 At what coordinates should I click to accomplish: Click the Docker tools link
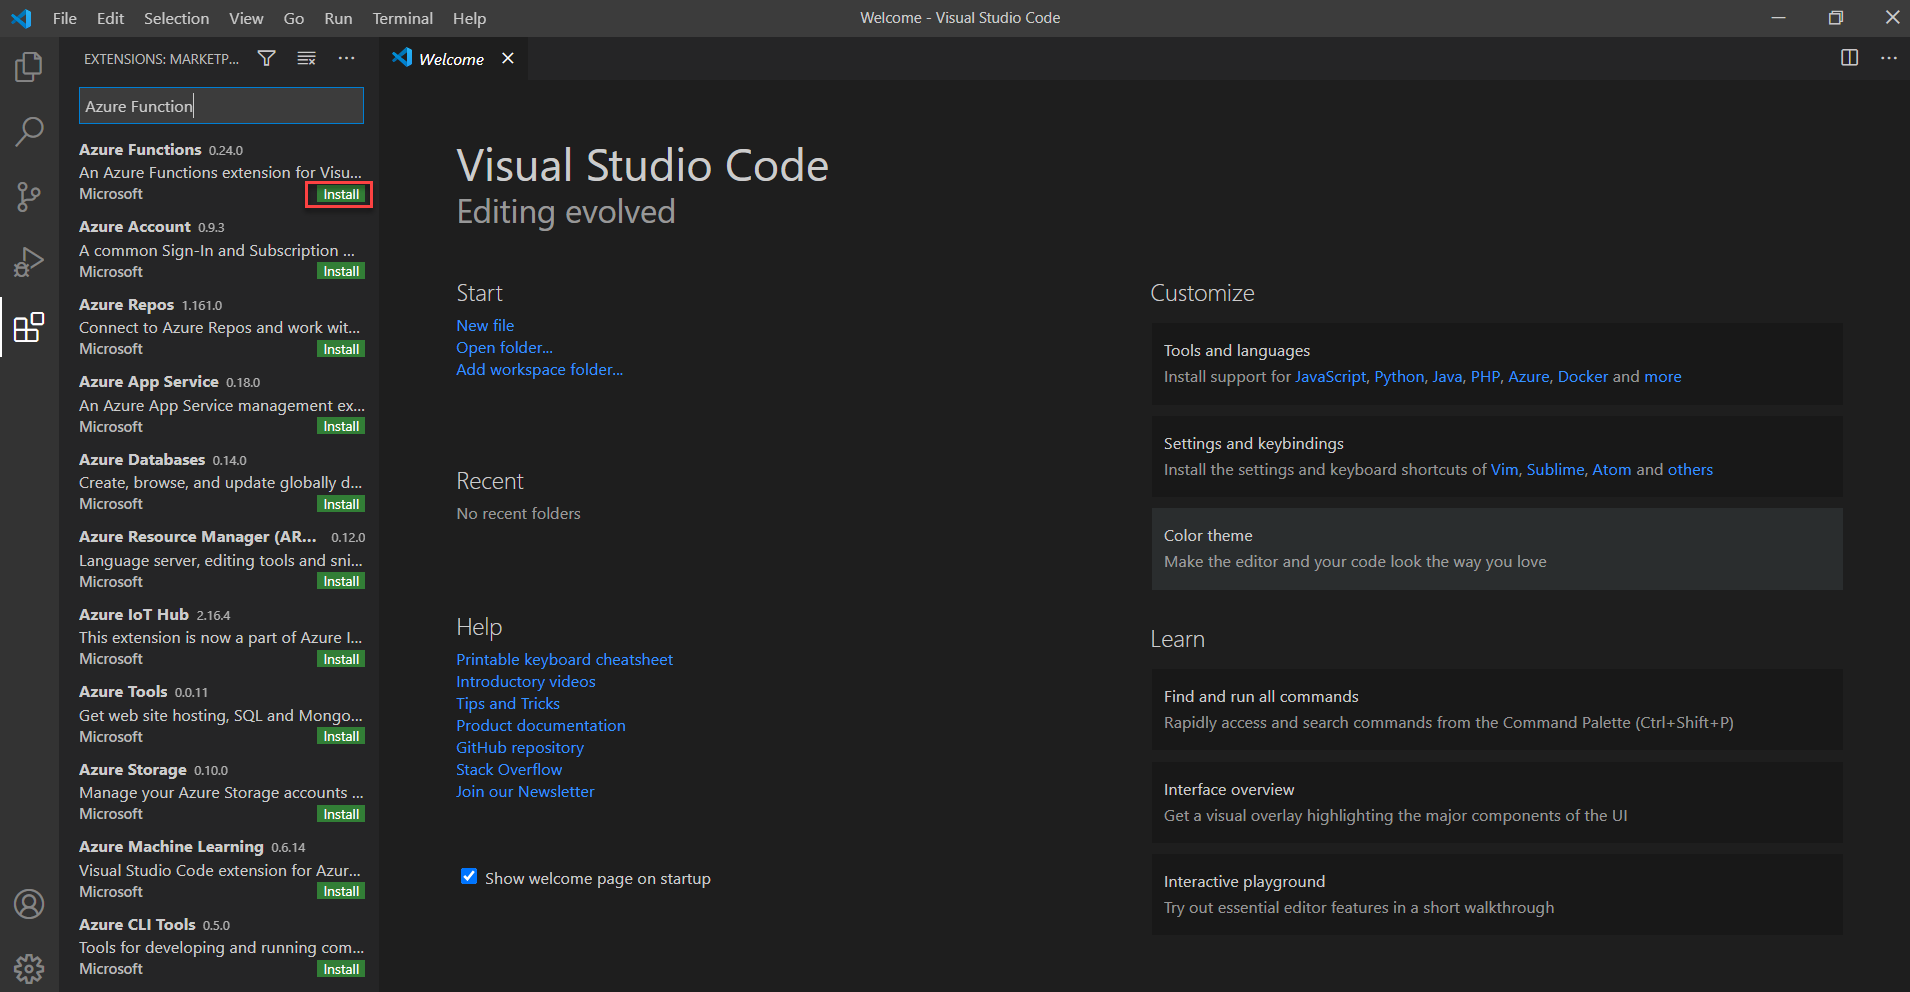tap(1583, 376)
